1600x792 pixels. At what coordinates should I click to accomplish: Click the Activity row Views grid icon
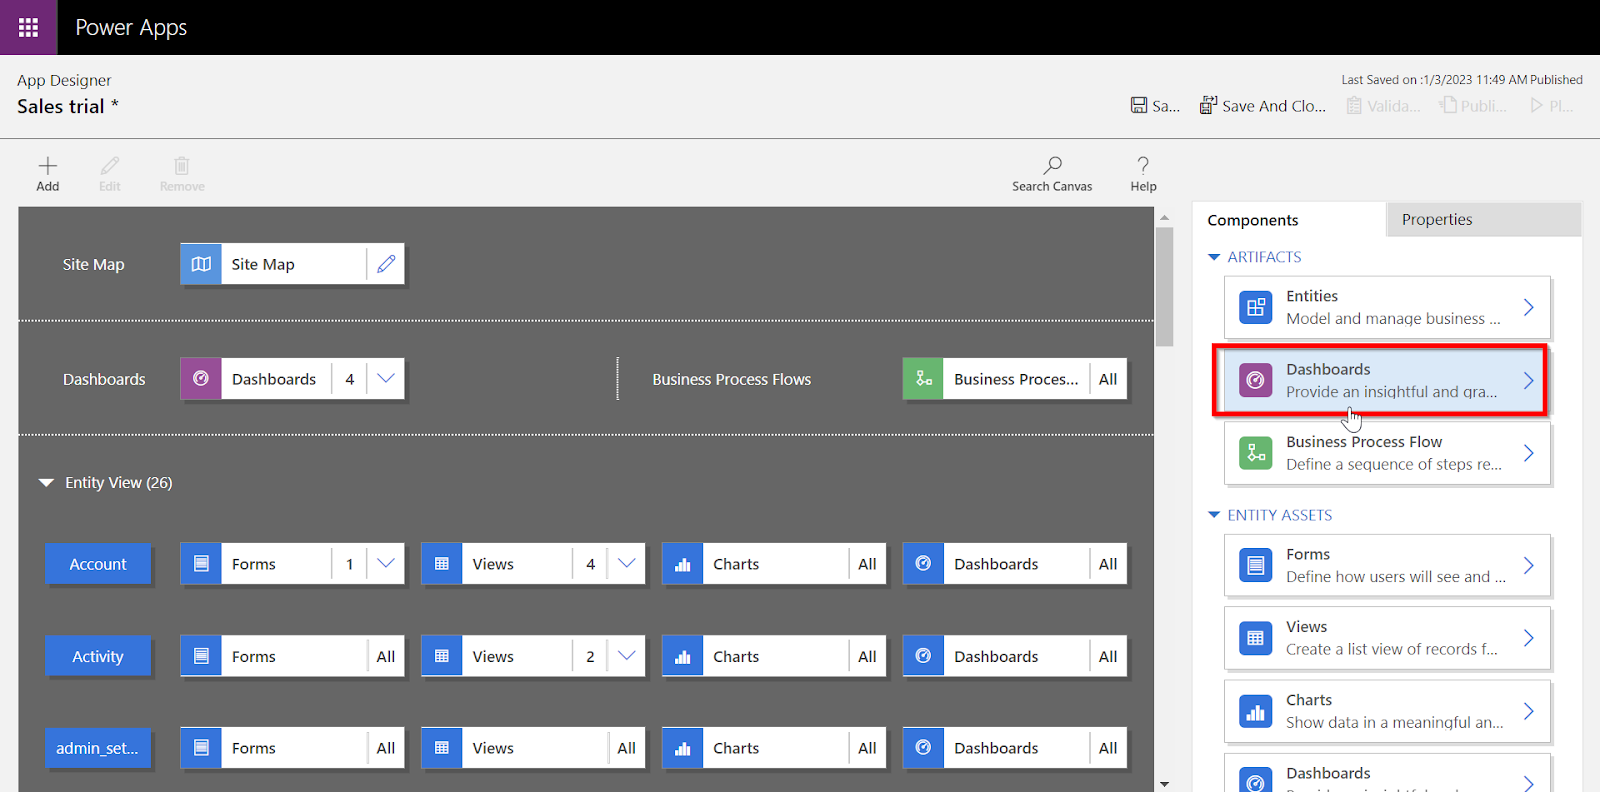click(x=442, y=656)
